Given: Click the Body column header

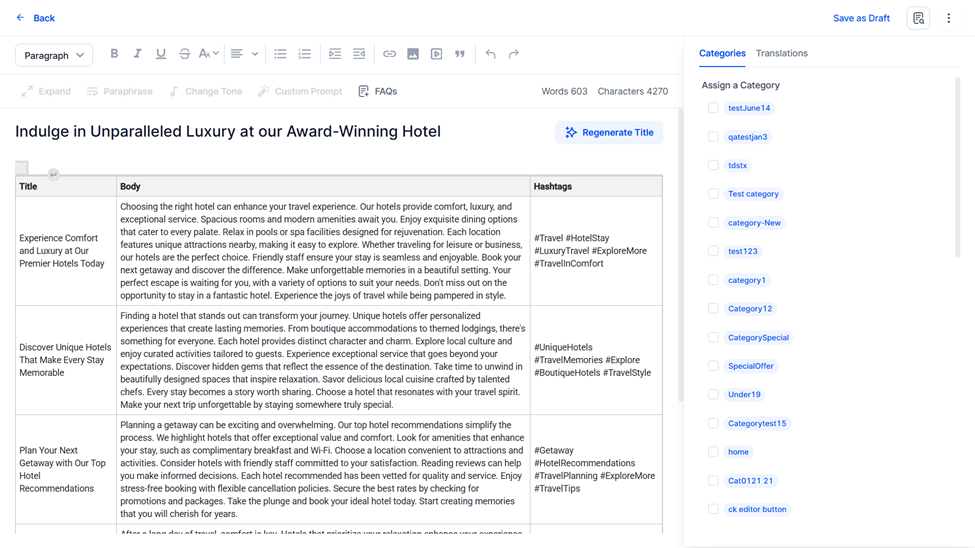Looking at the screenshot, I should pos(323,186).
